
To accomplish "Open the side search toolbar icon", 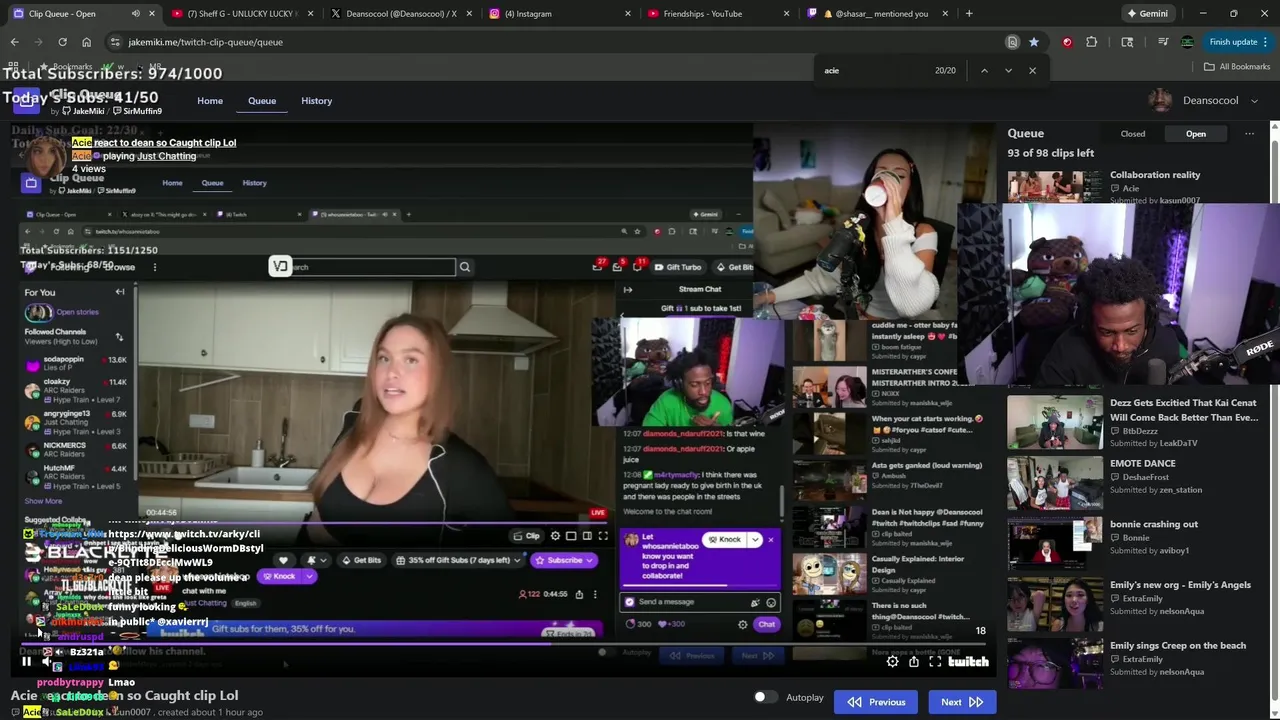I will pyautogui.click(x=1127, y=42).
